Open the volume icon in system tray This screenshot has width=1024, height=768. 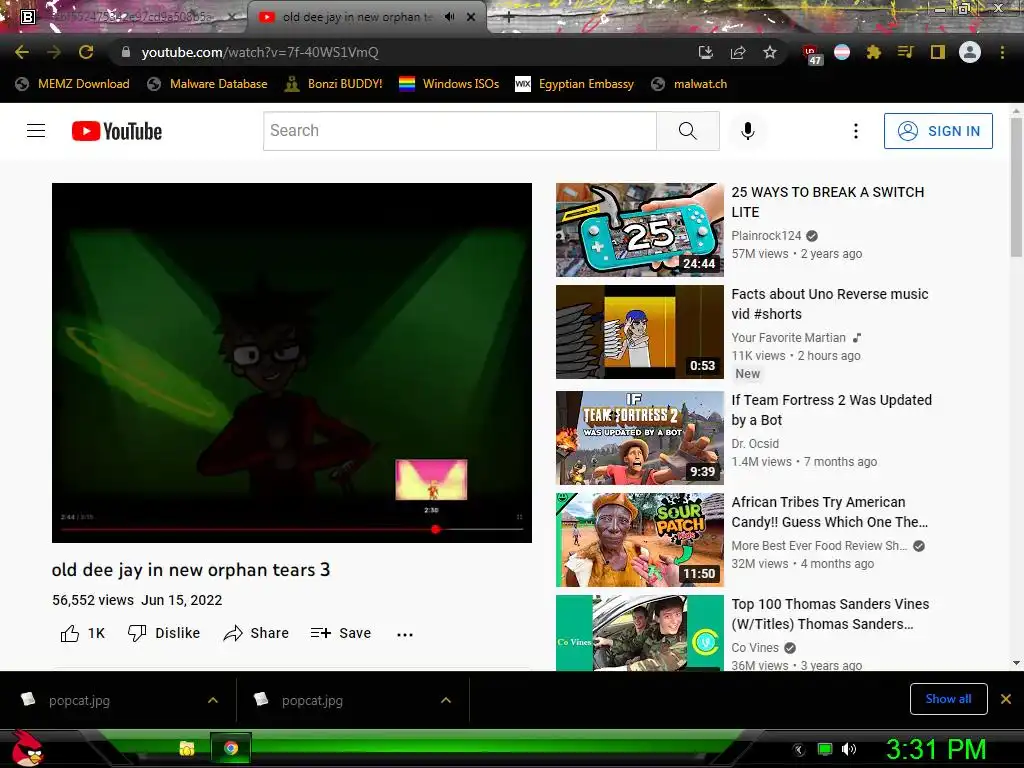848,749
